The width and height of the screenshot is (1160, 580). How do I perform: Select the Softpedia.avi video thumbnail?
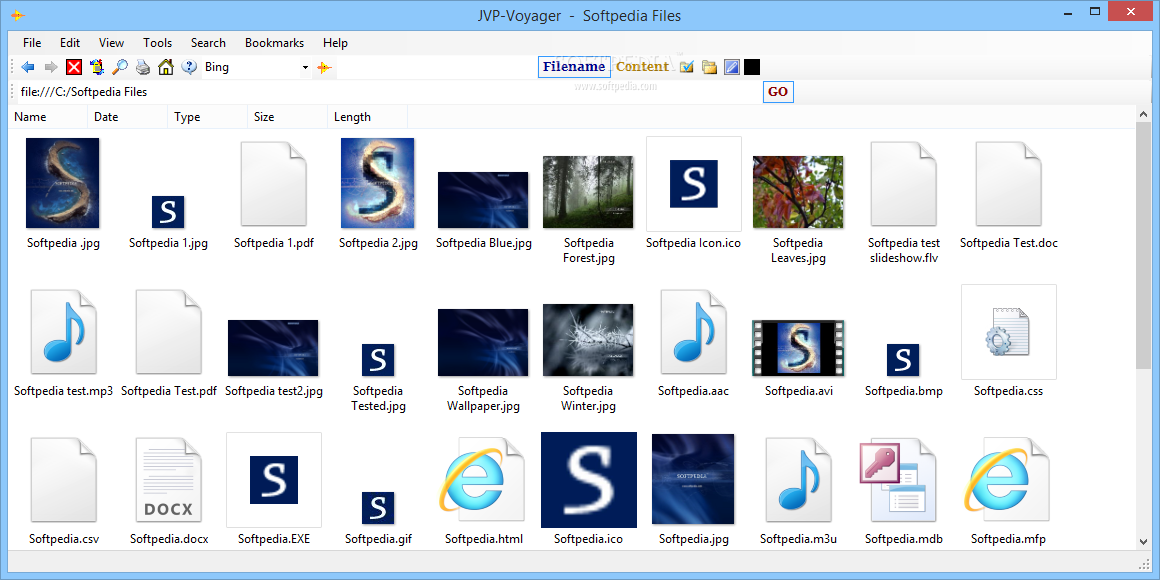click(x=798, y=348)
